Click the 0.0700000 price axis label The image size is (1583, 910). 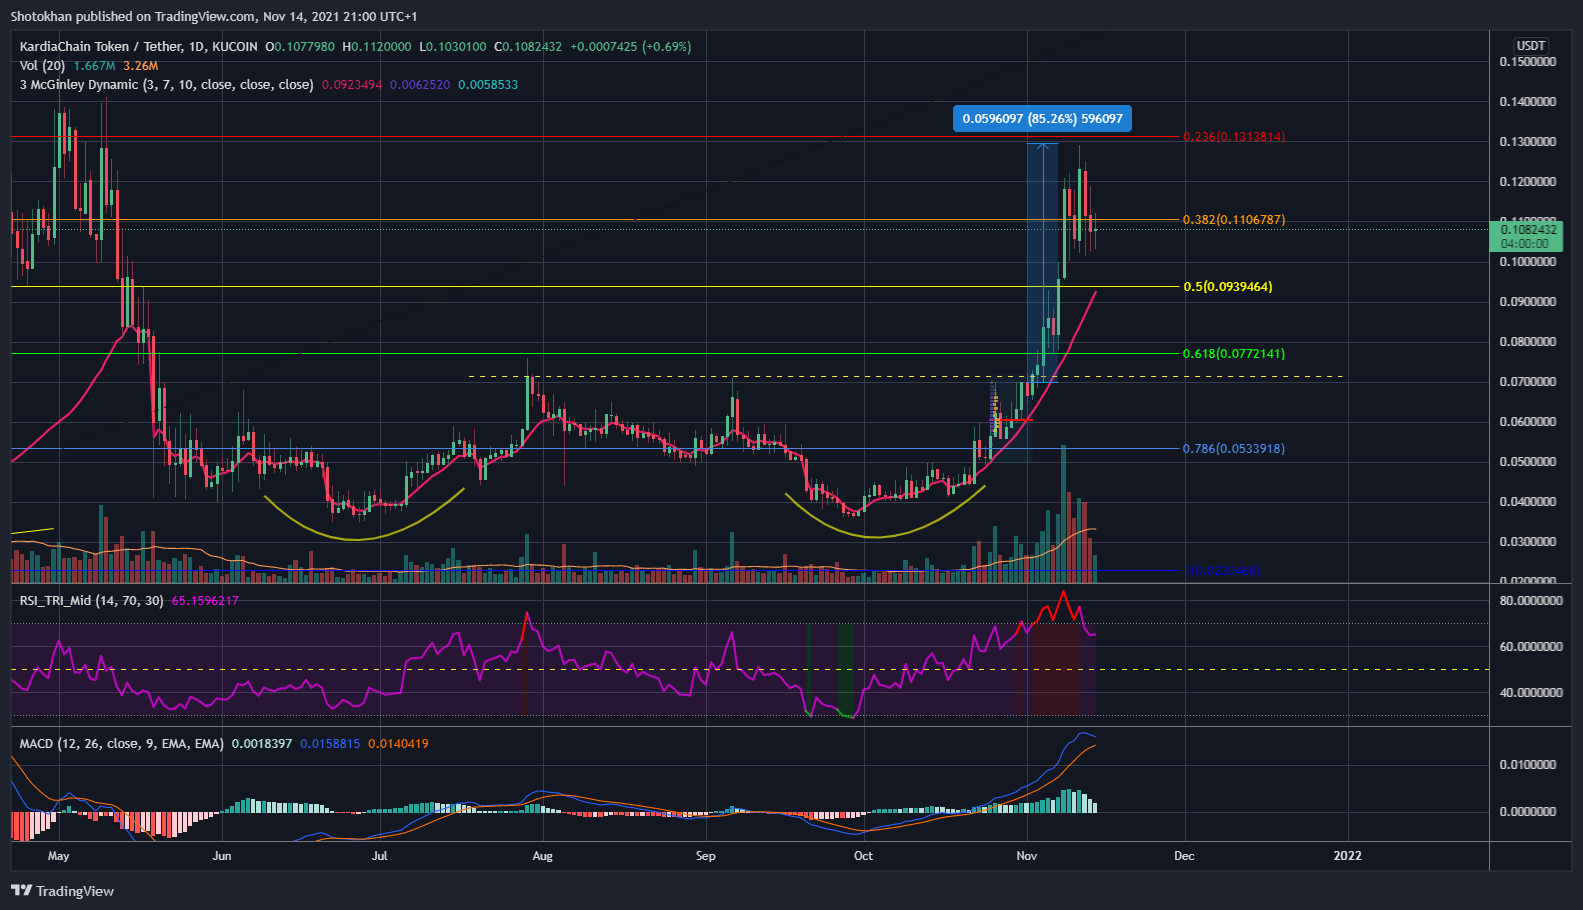click(1528, 382)
